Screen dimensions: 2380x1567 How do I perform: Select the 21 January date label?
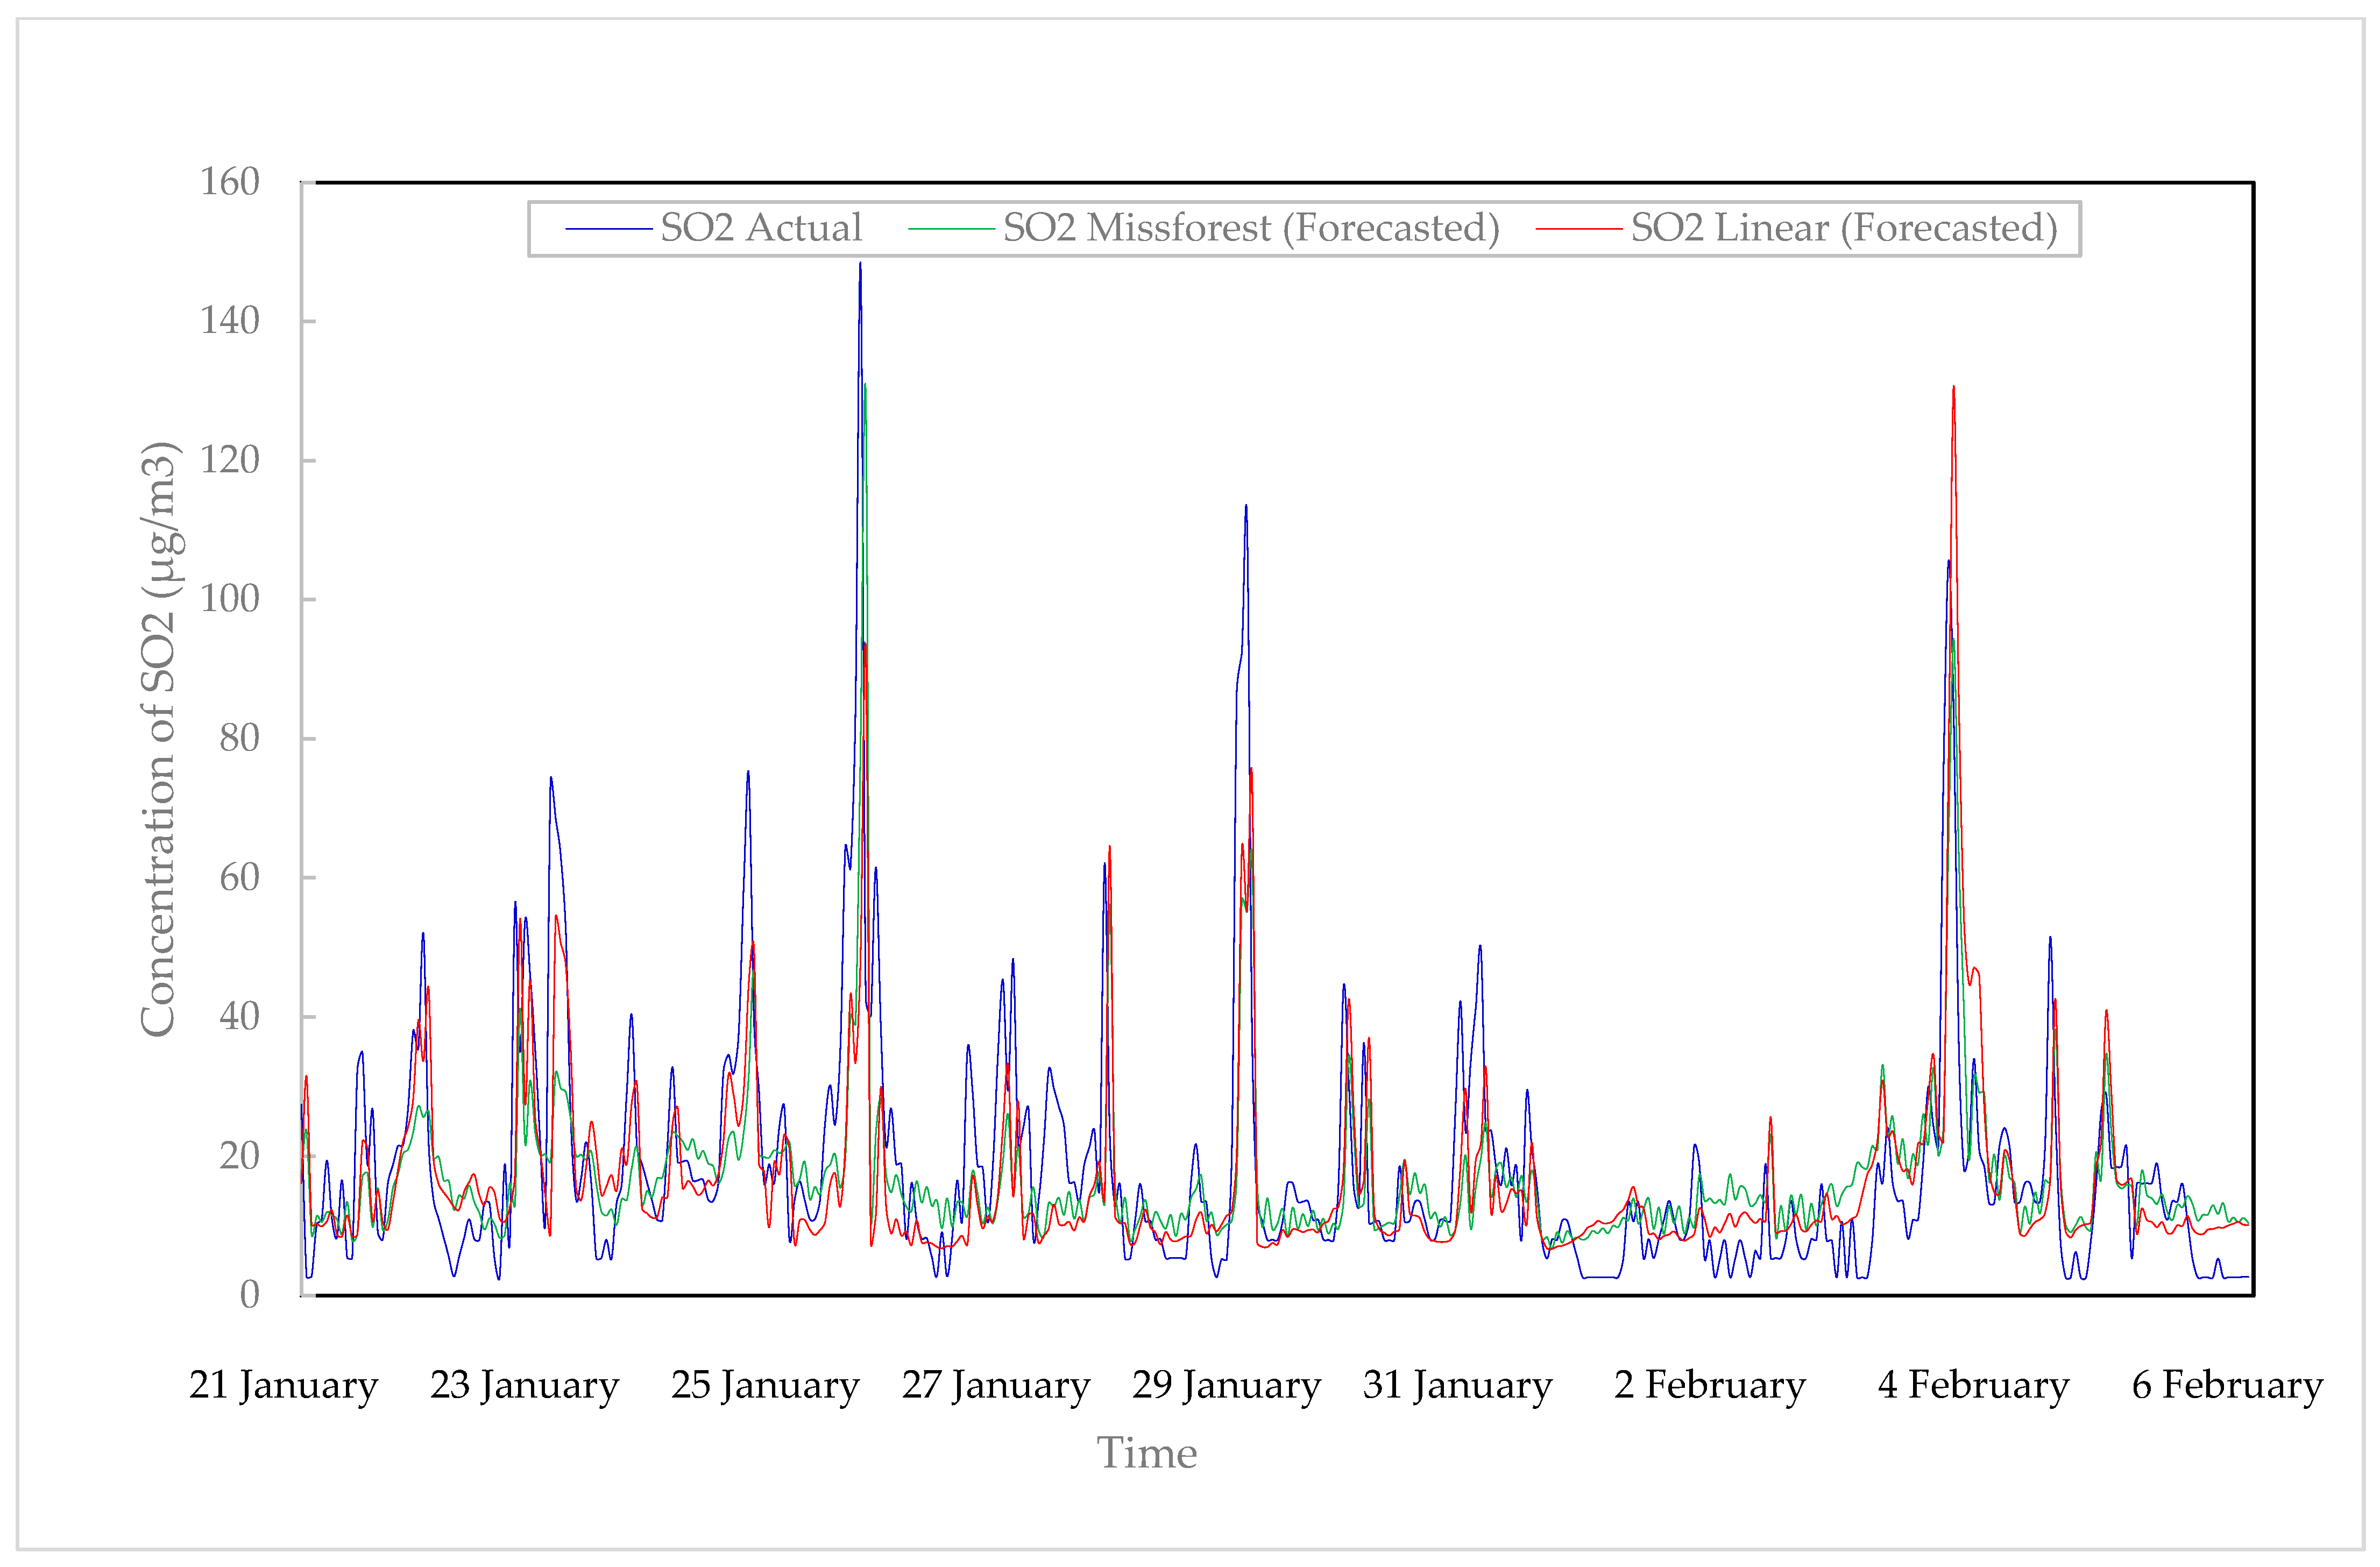(283, 1385)
